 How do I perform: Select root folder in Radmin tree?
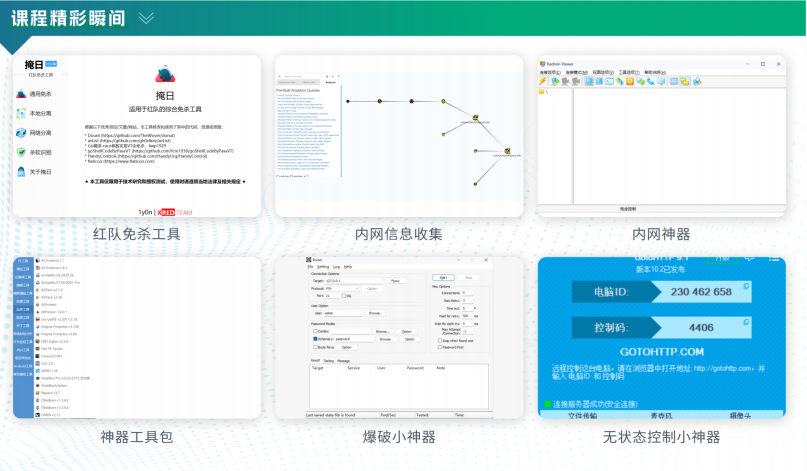(543, 92)
